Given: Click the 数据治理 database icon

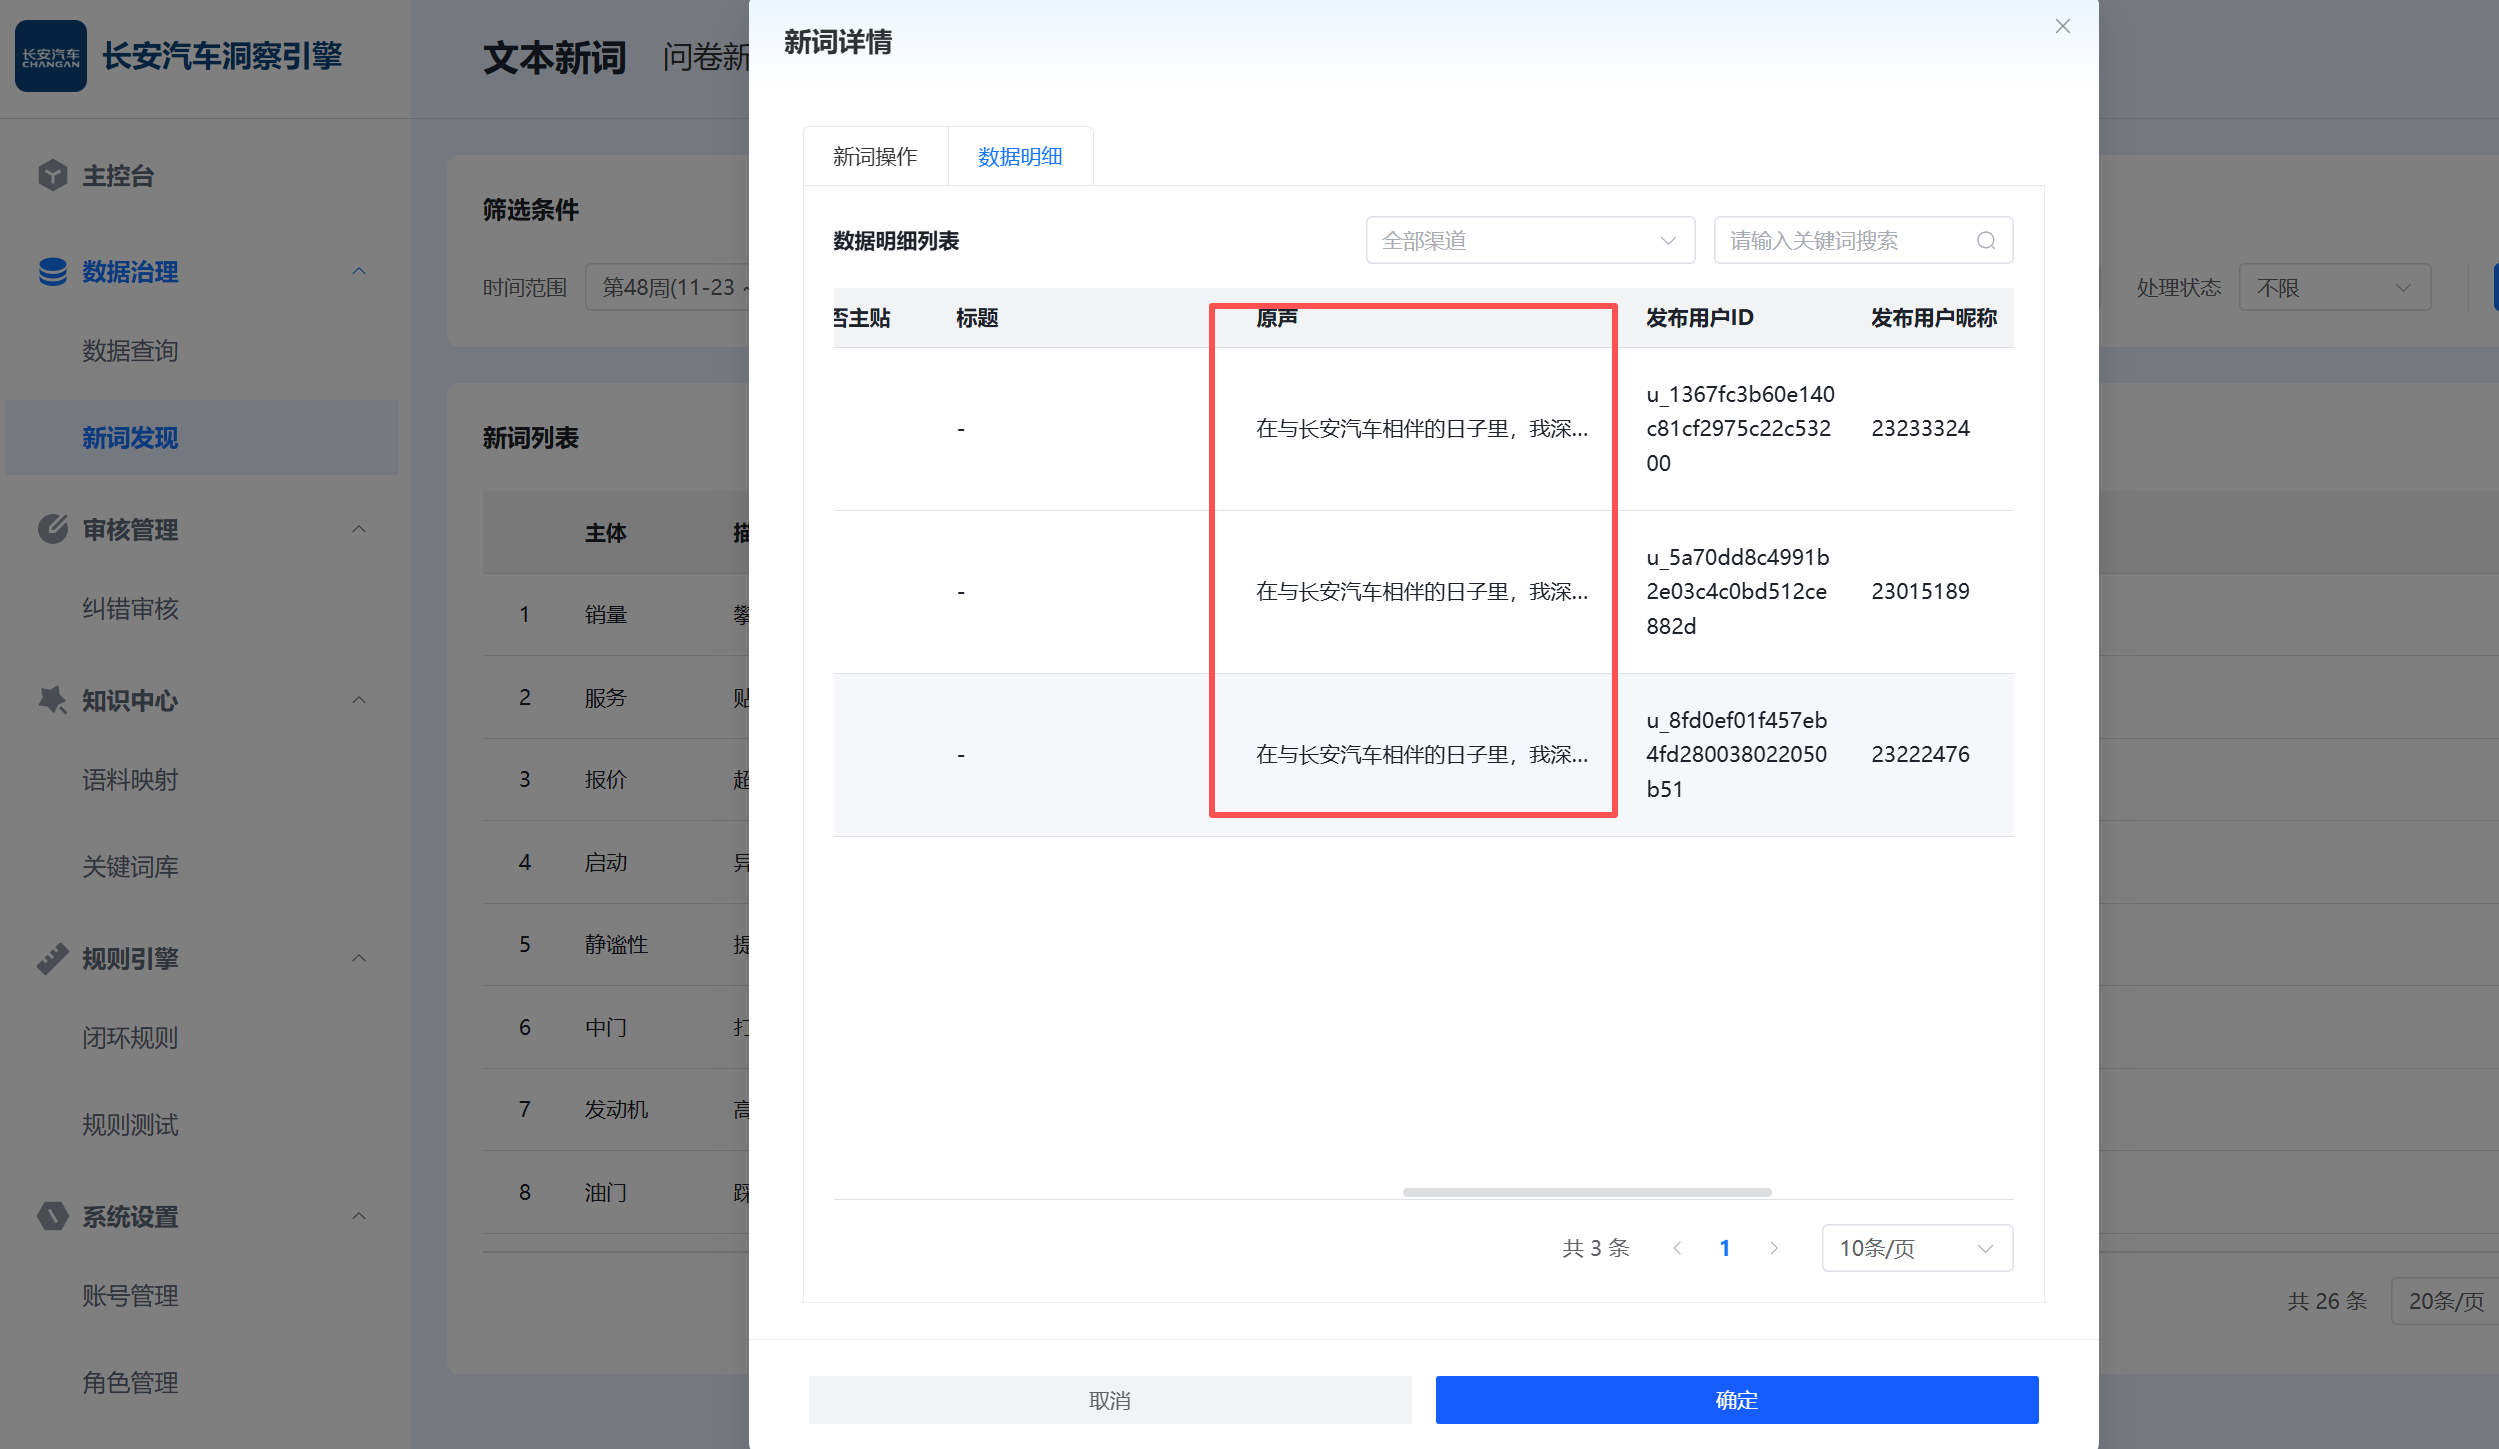Looking at the screenshot, I should point(52,271).
